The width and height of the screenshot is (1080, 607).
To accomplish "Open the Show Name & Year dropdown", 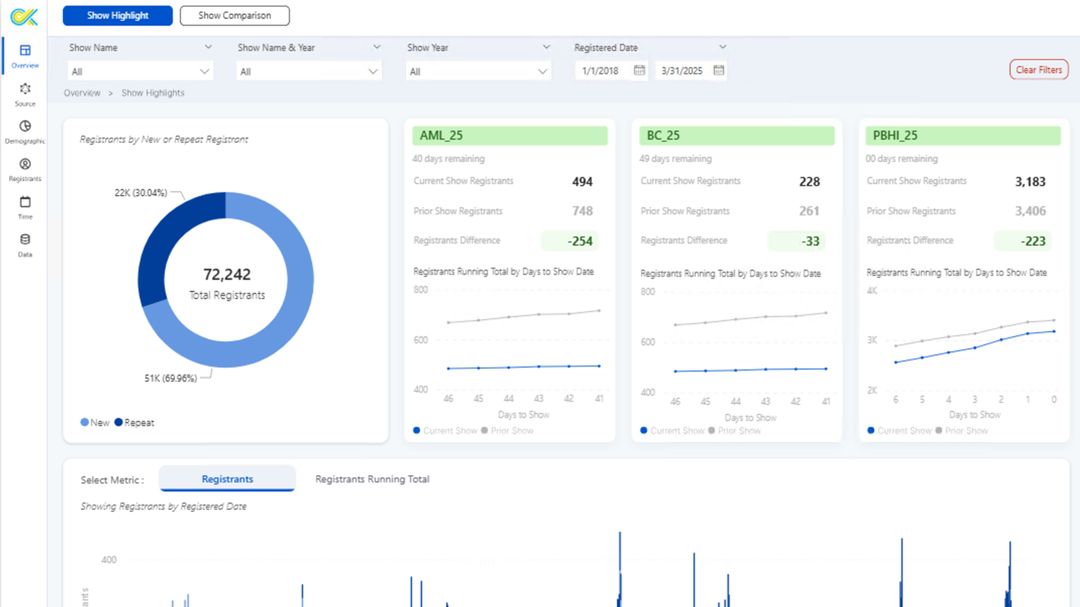I will pyautogui.click(x=309, y=71).
